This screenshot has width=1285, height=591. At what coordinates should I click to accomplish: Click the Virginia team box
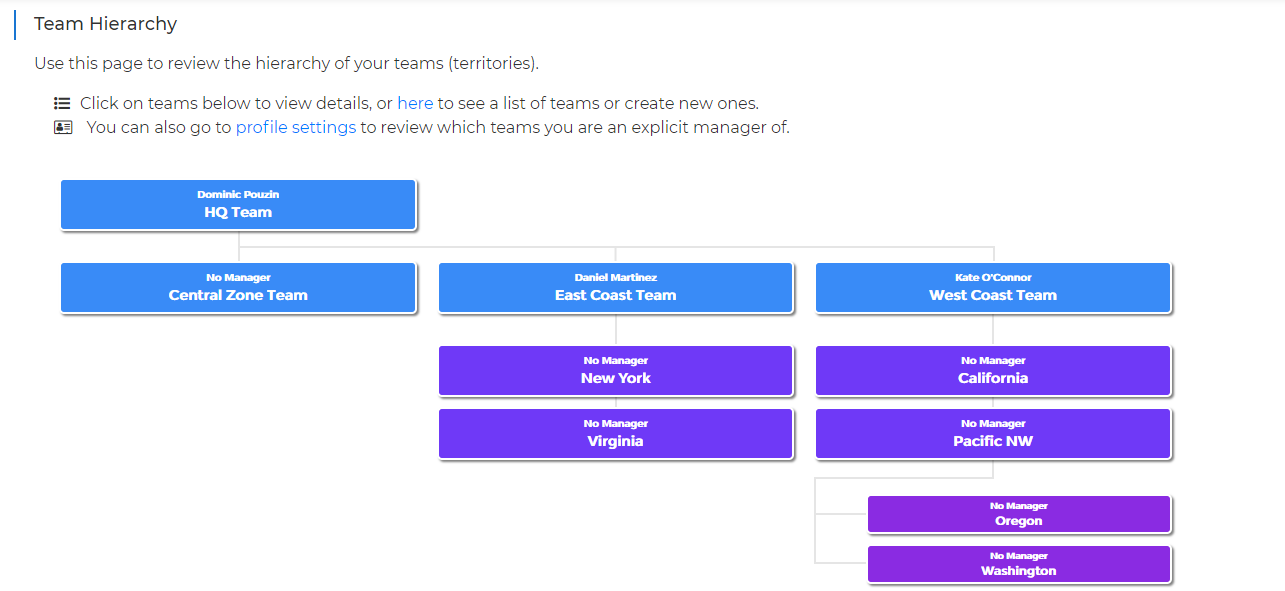point(615,434)
